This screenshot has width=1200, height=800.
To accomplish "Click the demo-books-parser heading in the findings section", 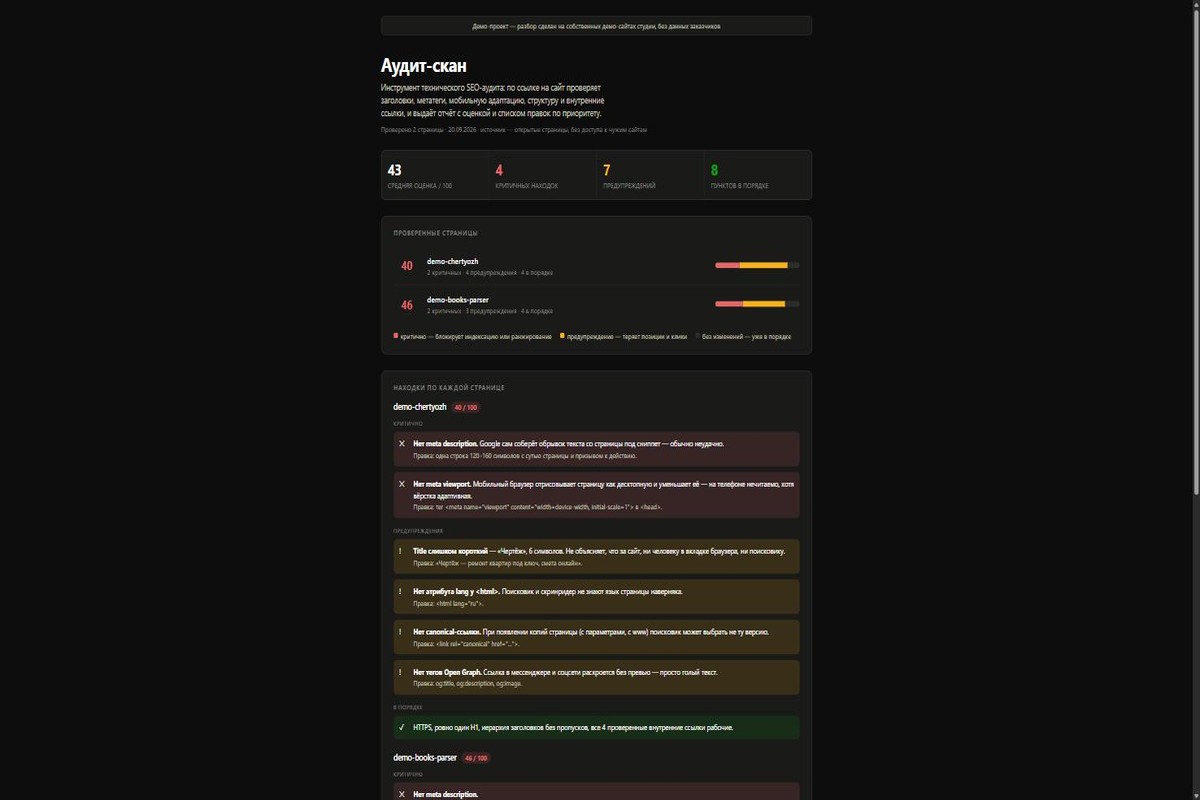I will click(425, 758).
